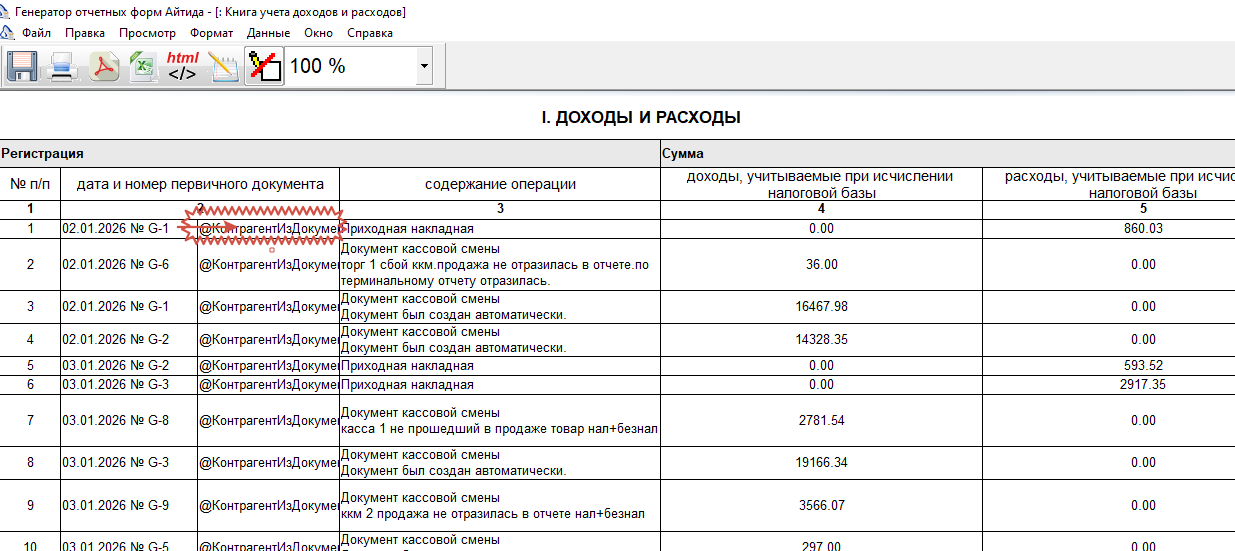Click the Save floppy disk icon

point(22,67)
